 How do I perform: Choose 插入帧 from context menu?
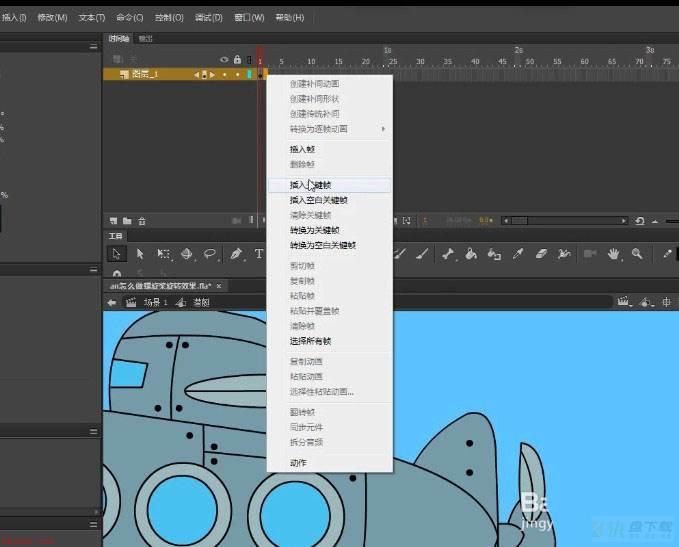click(x=330, y=149)
